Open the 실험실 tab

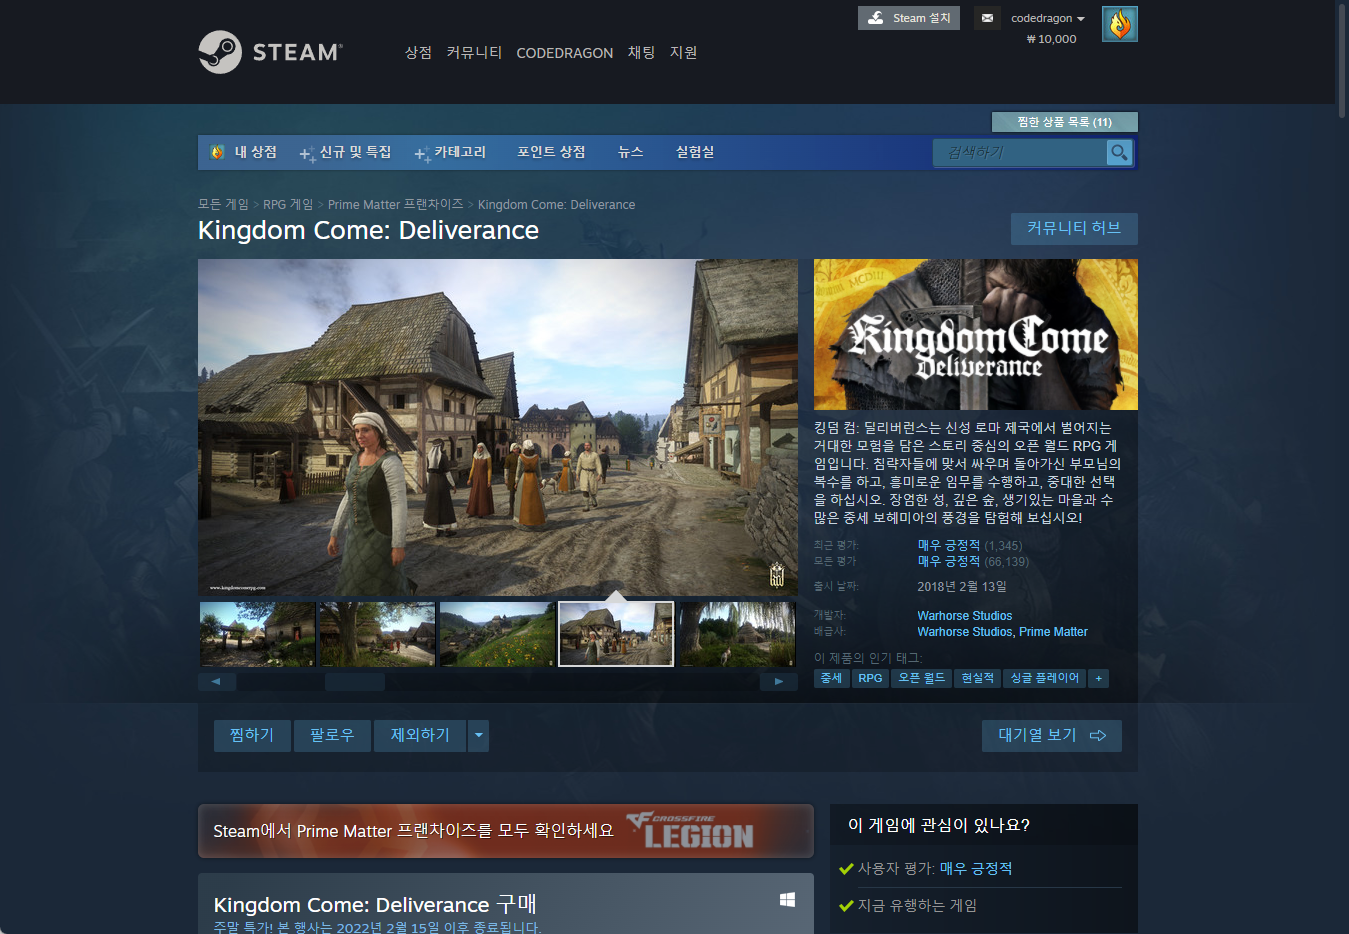pos(695,152)
